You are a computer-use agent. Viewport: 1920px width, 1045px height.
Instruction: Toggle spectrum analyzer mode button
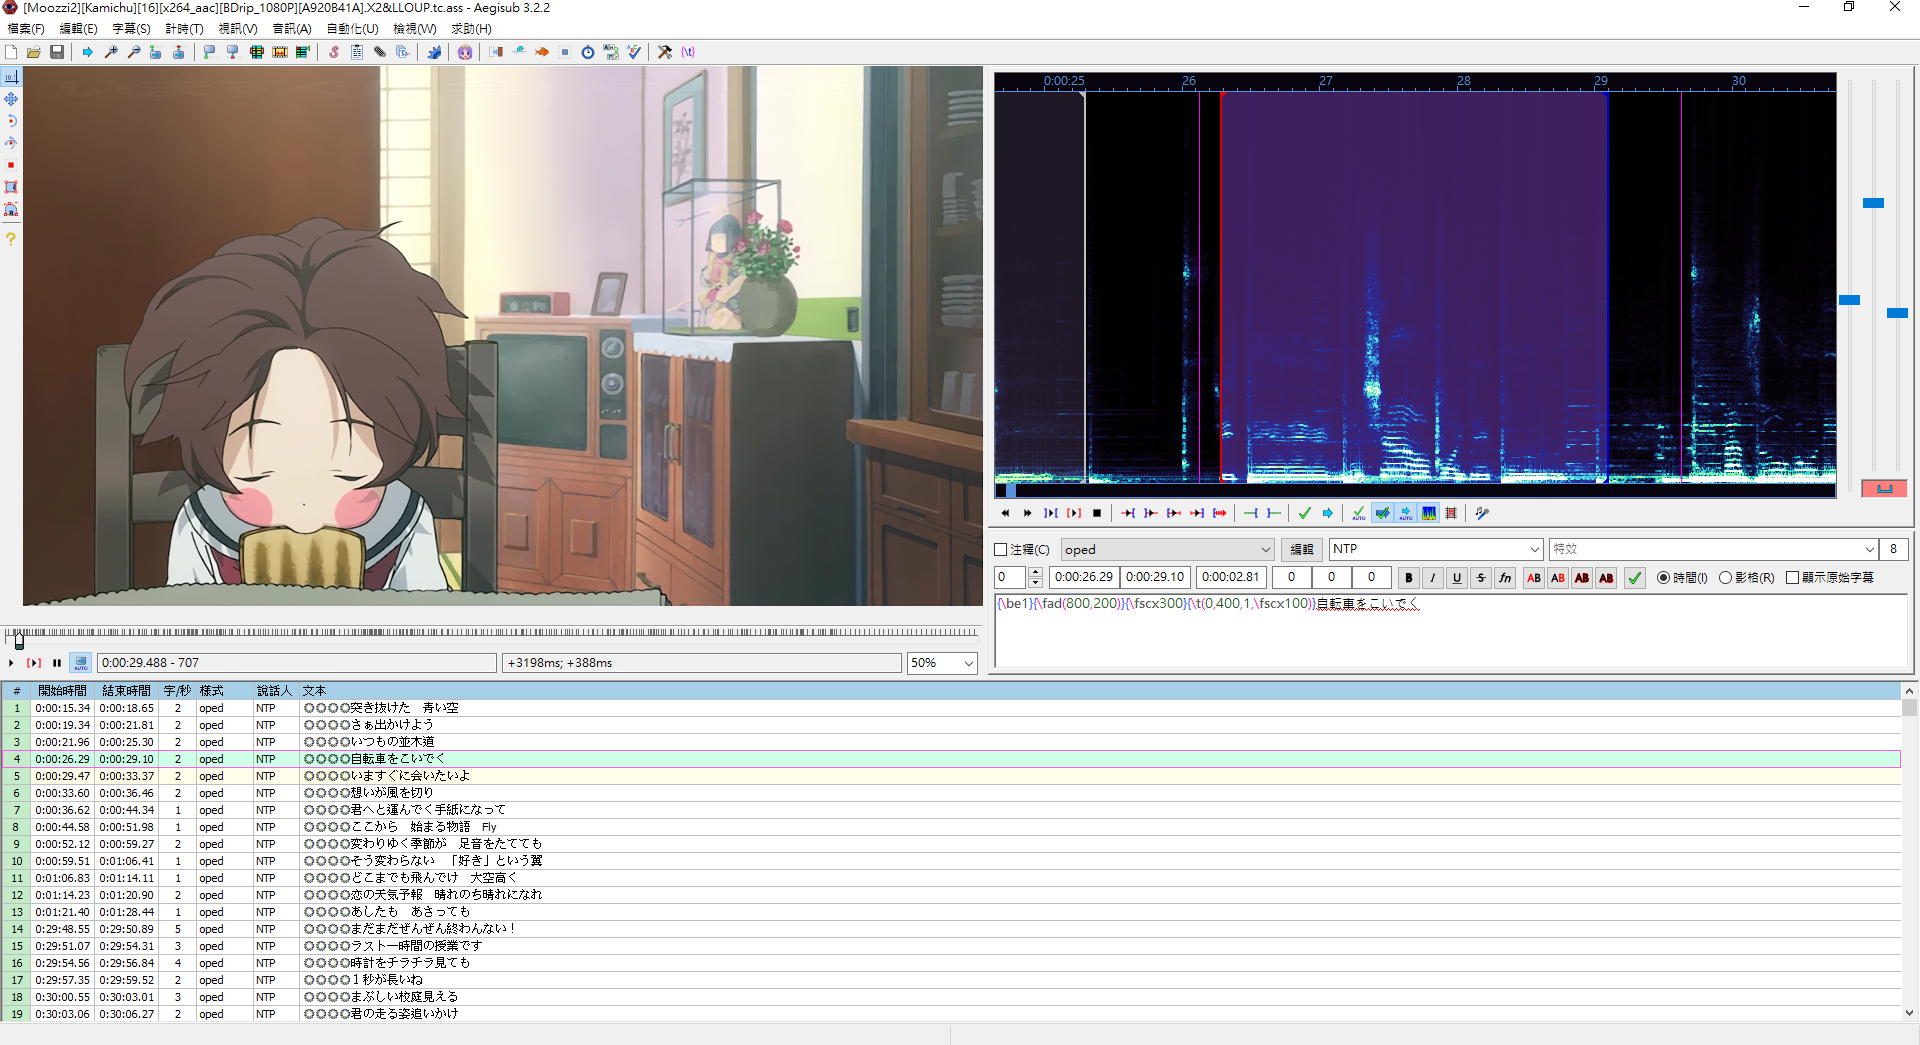(x=1429, y=513)
